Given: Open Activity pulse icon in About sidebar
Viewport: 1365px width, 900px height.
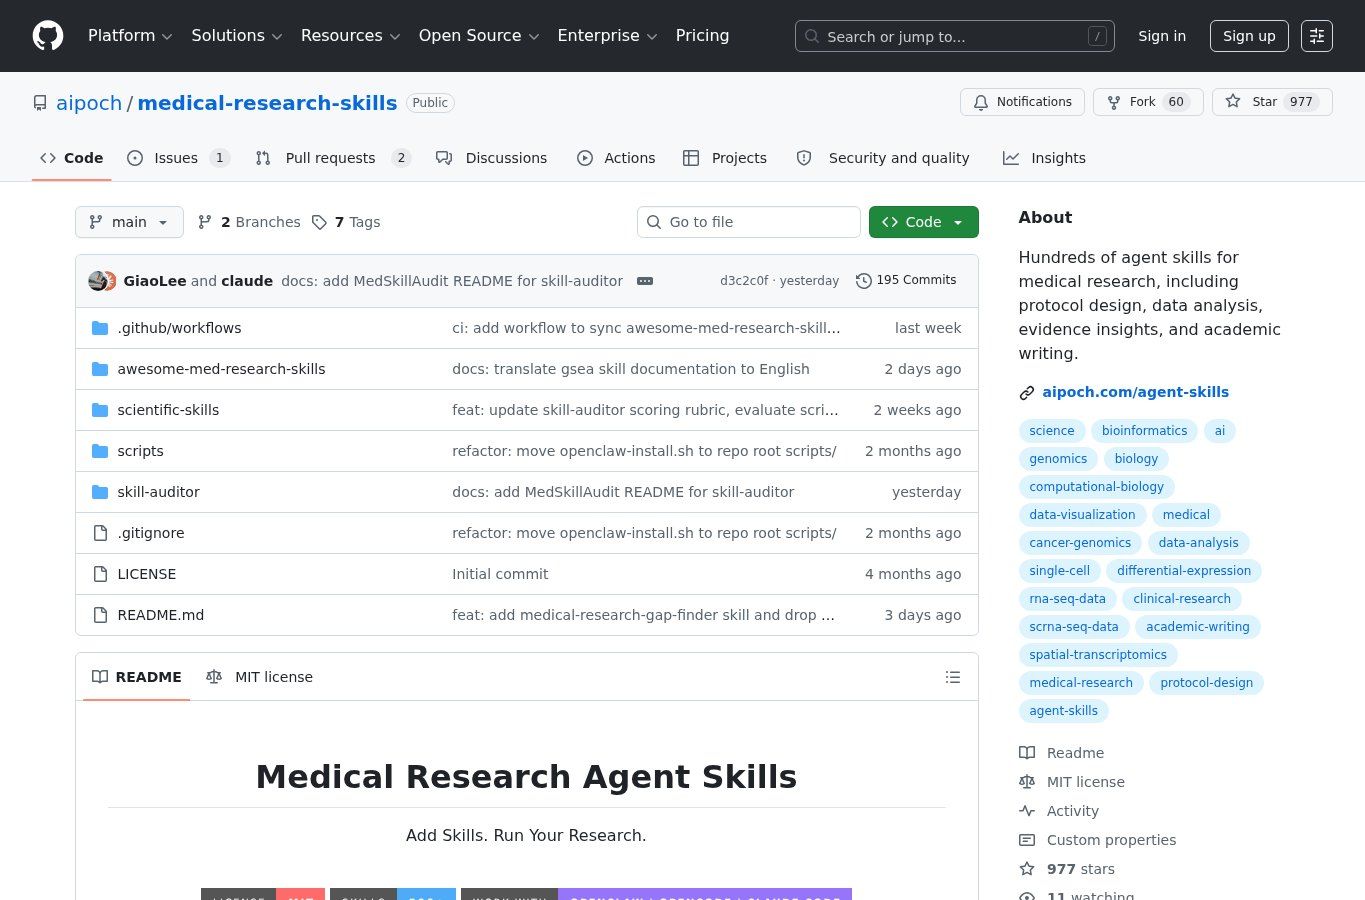Looking at the screenshot, I should pyautogui.click(x=1027, y=811).
